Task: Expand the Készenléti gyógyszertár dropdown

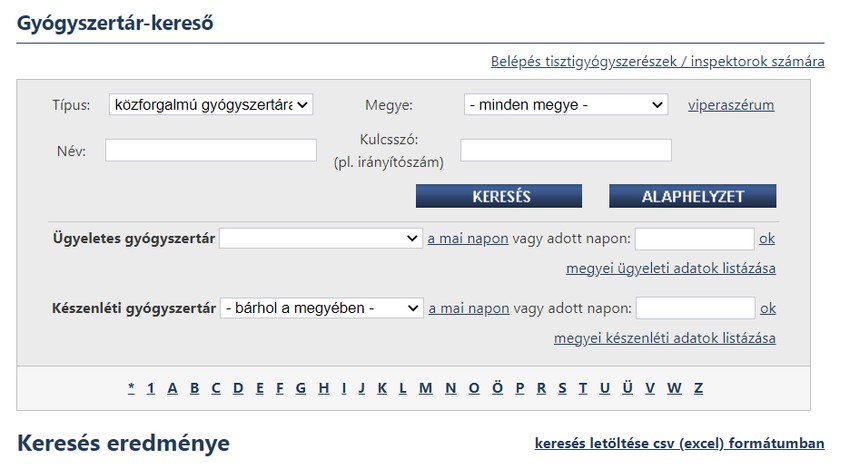Action: click(x=322, y=309)
